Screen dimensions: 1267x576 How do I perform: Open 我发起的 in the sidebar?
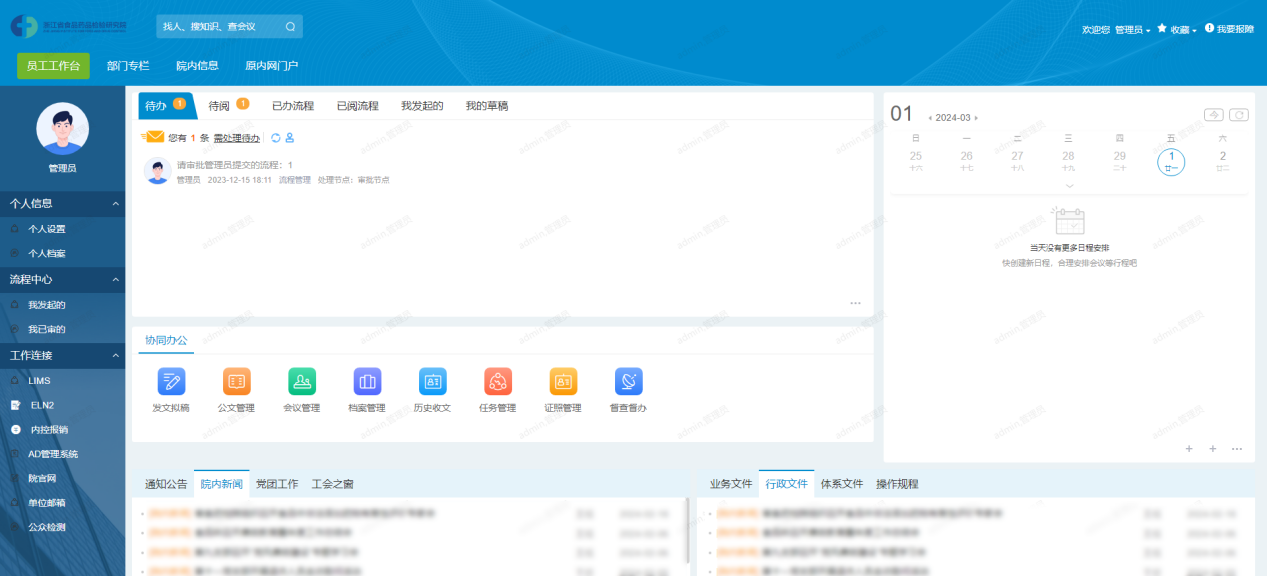click(47, 305)
